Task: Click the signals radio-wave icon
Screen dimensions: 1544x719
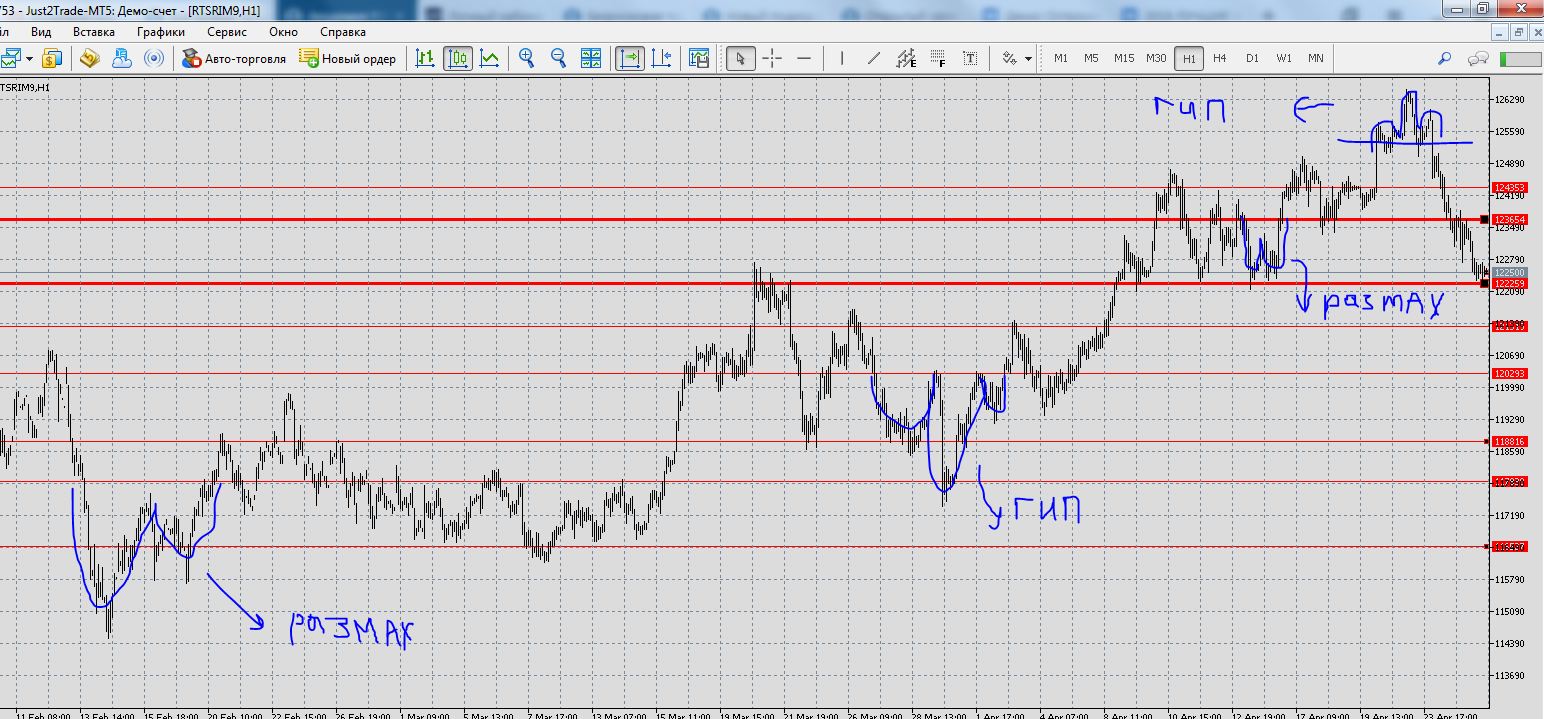Action: (153, 58)
